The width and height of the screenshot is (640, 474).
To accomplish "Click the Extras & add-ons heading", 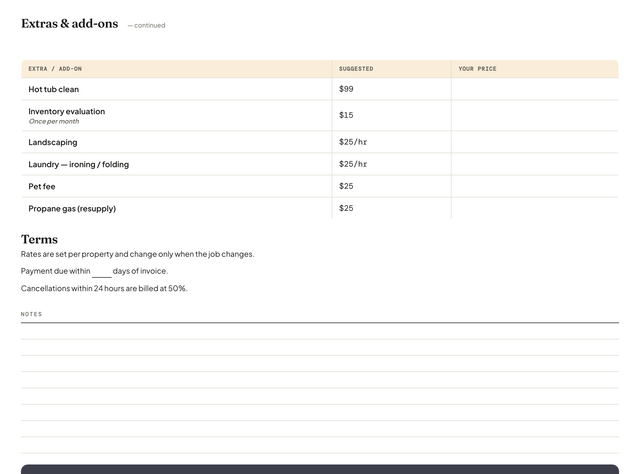I will click(69, 24).
